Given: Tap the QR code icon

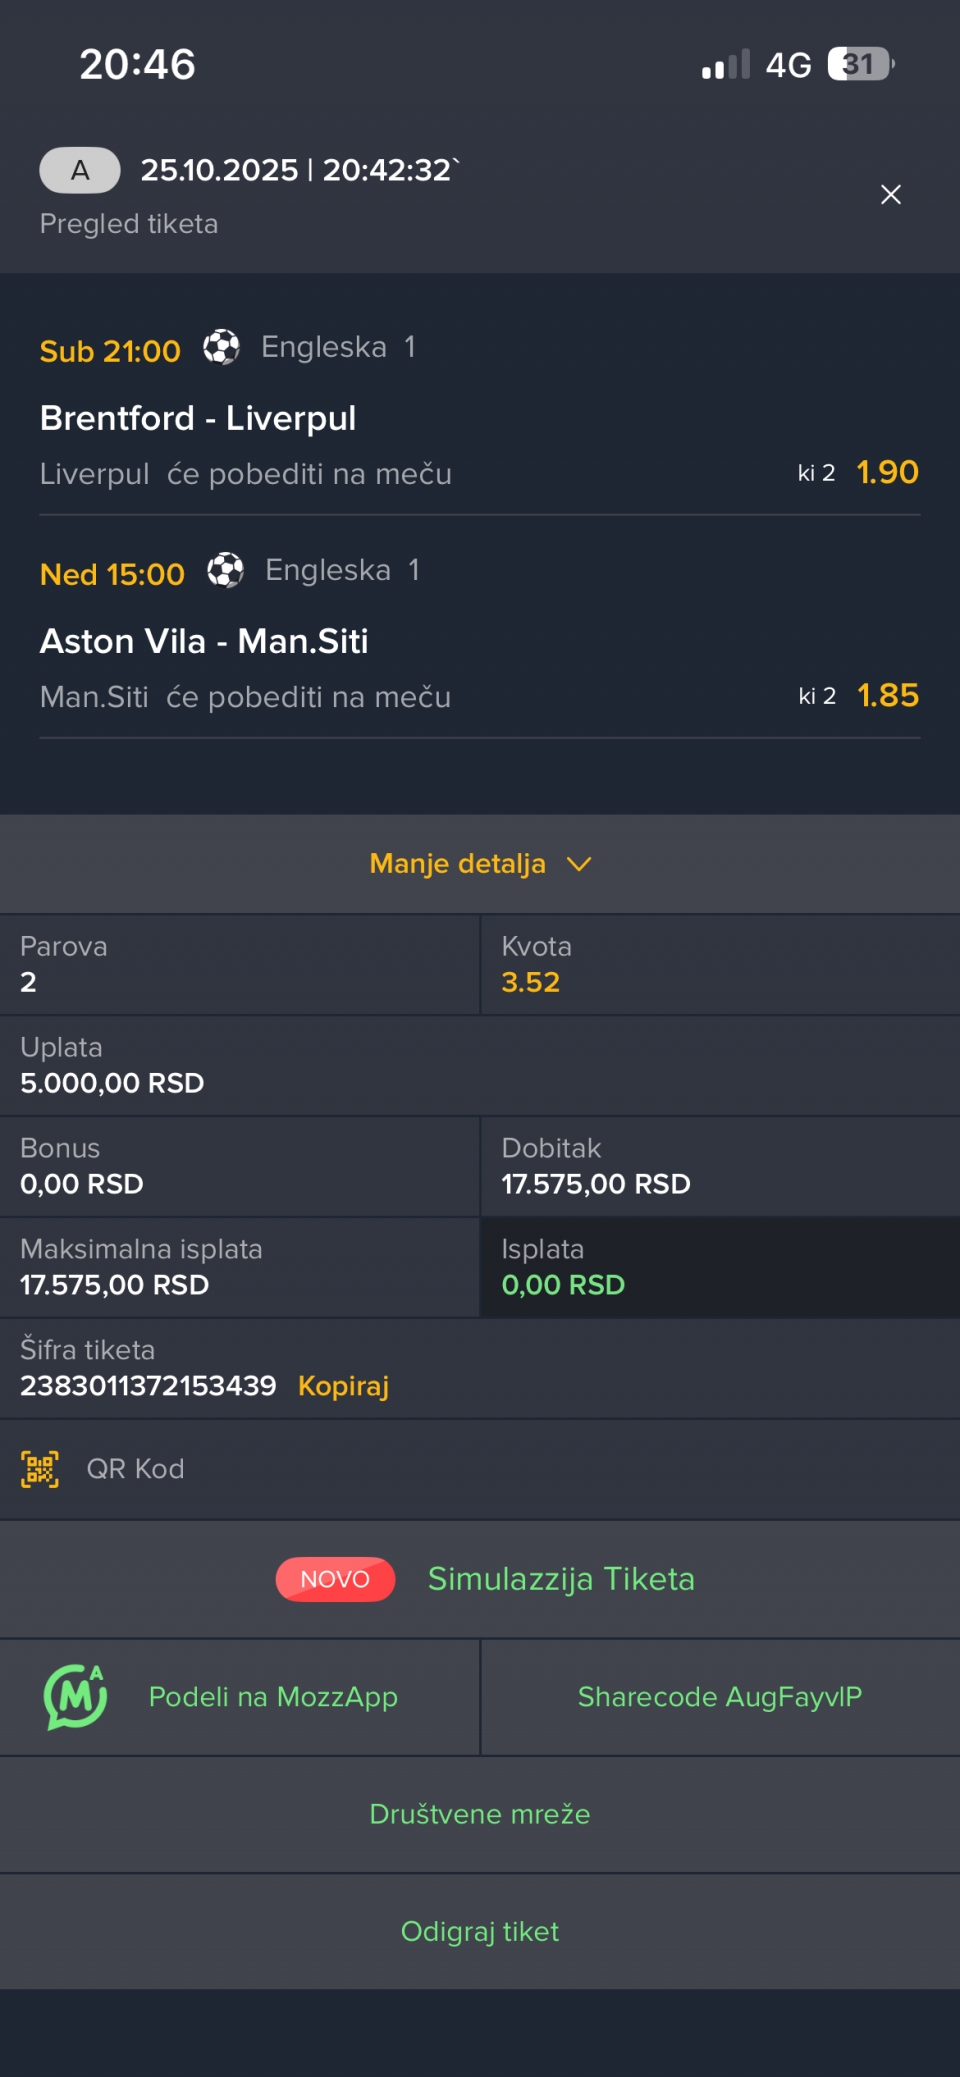Looking at the screenshot, I should pos(40,1469).
